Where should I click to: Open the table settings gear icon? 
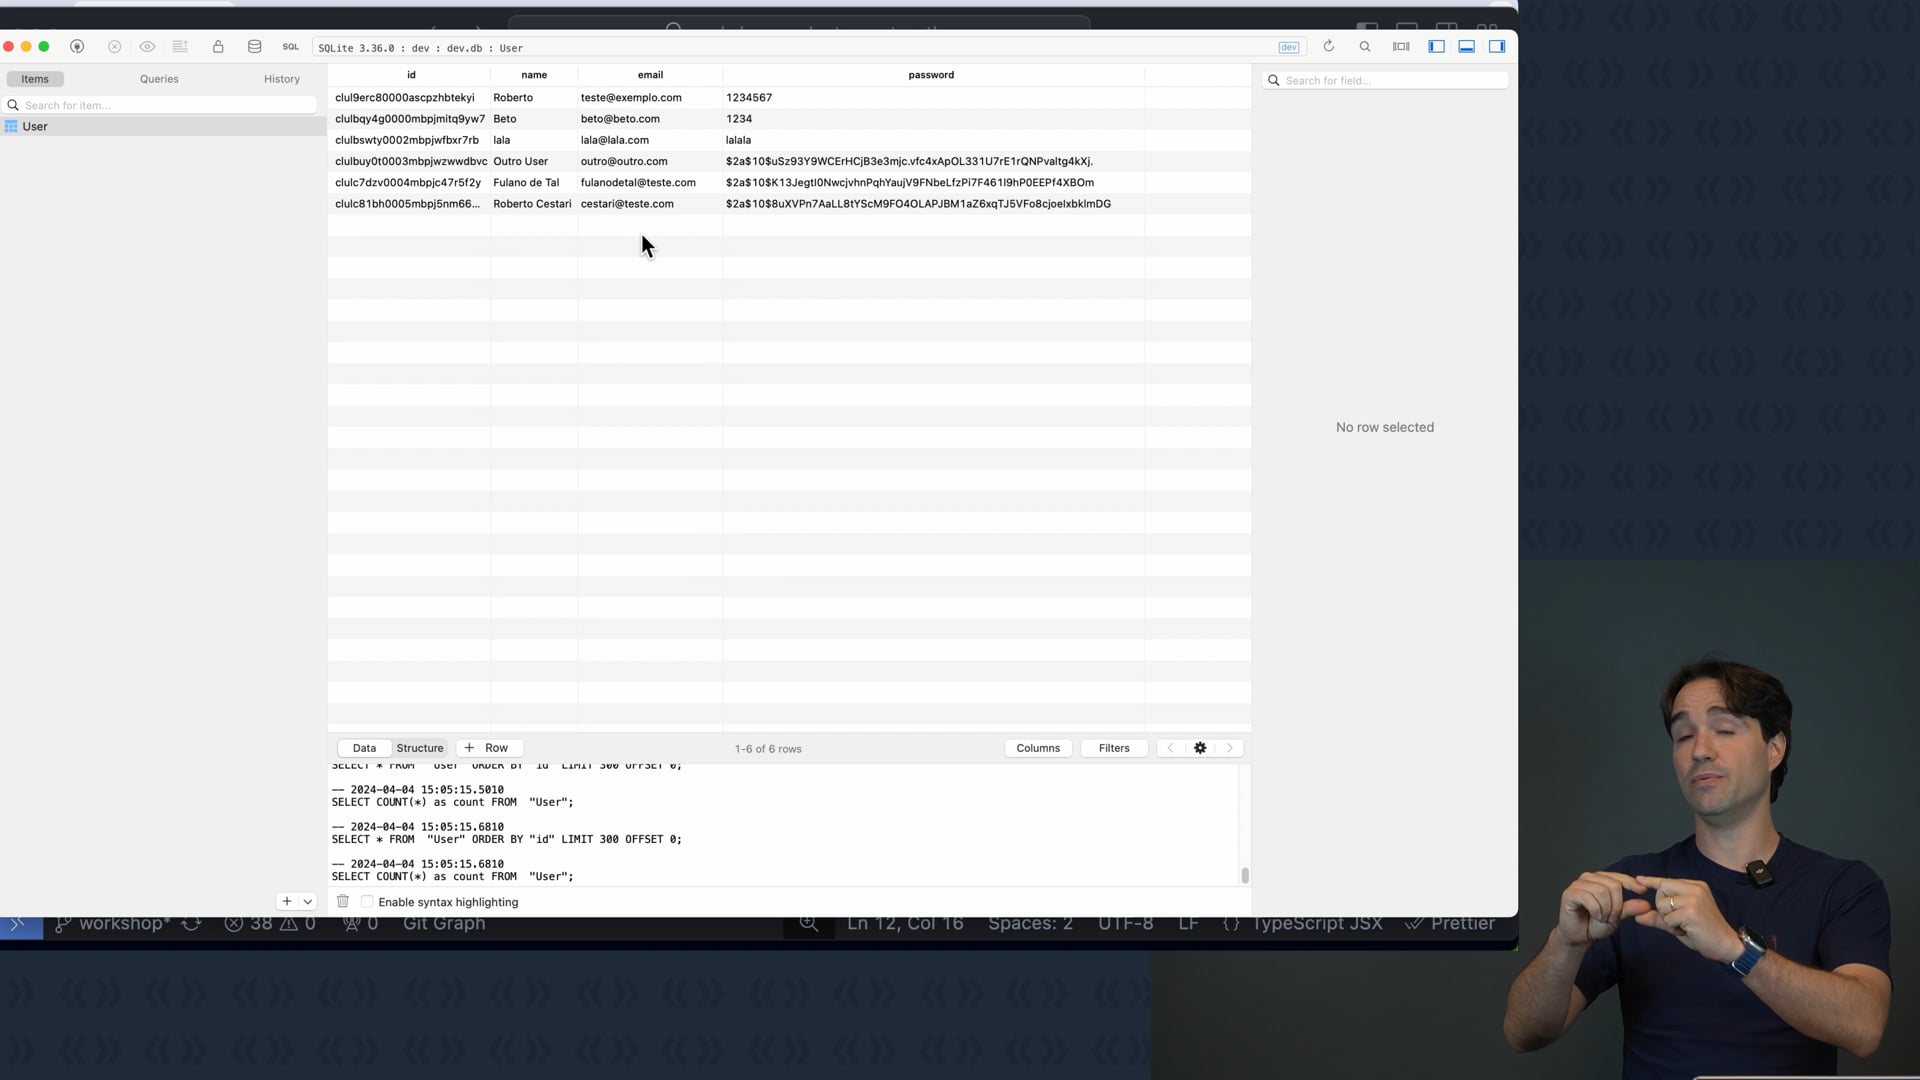(x=1200, y=748)
